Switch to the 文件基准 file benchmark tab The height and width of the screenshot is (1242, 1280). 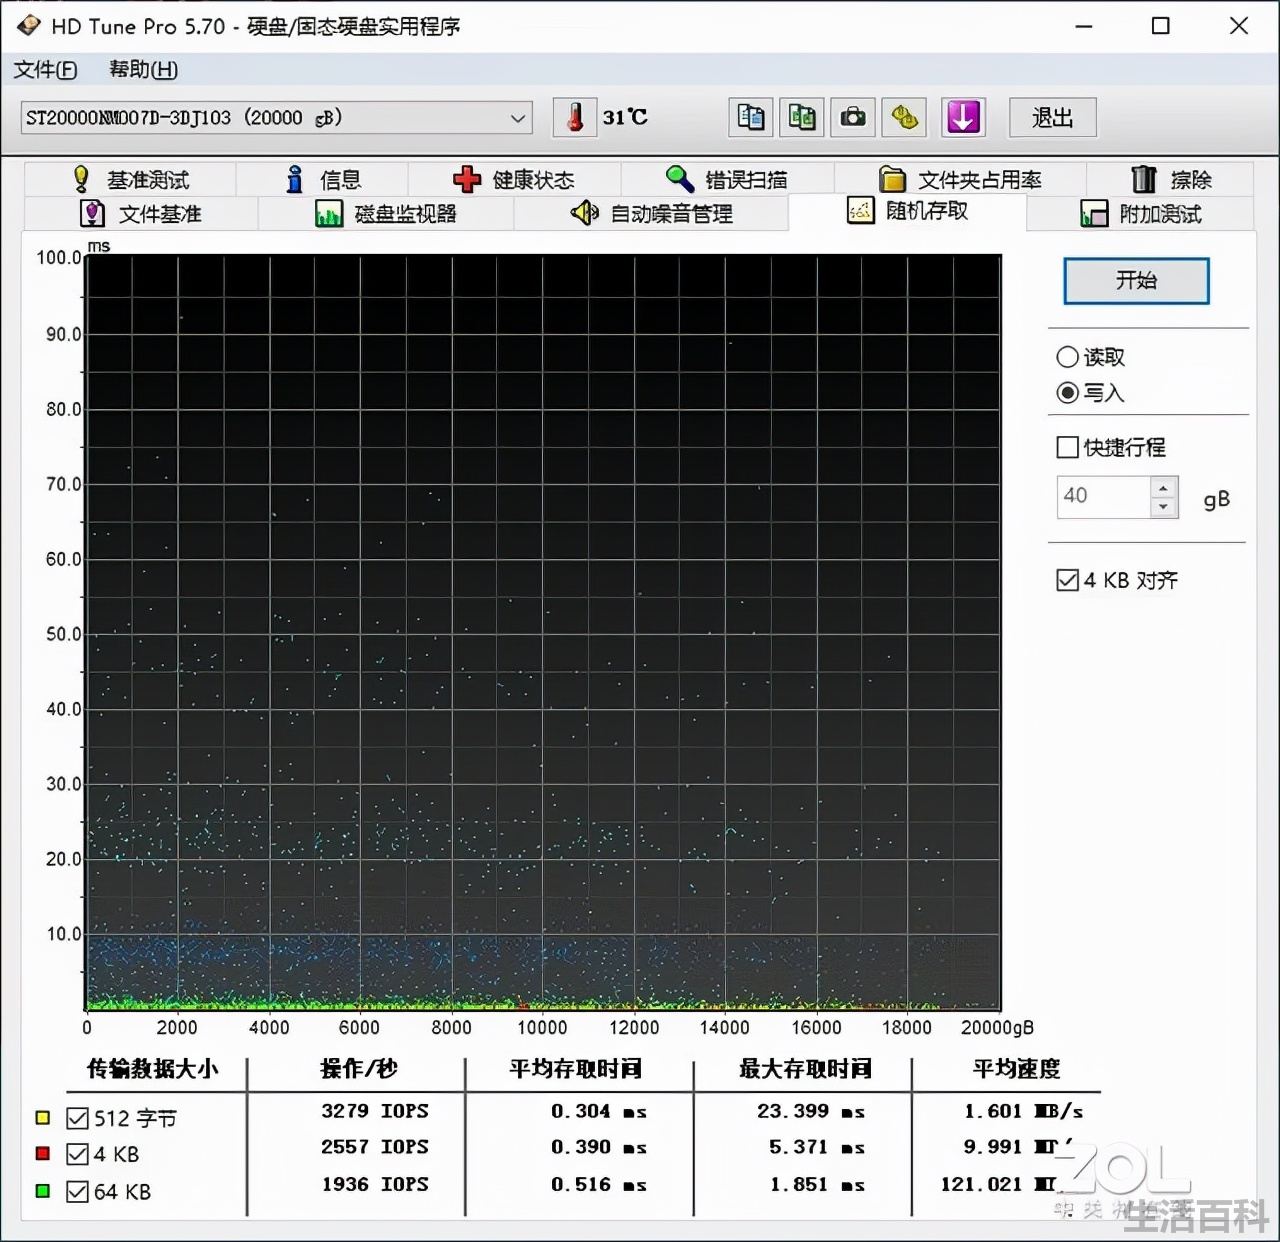click(x=140, y=214)
